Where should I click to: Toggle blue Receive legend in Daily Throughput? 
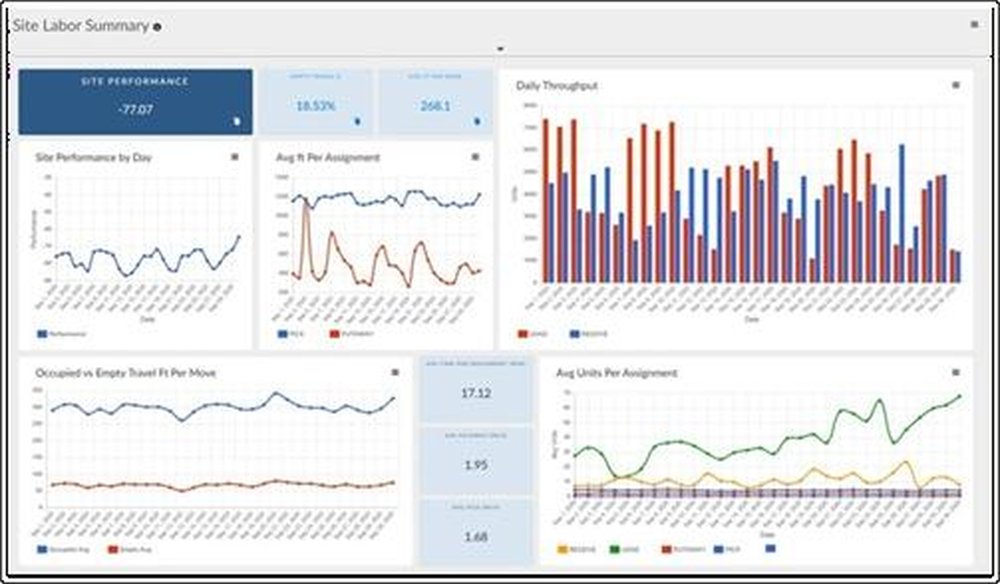click(x=588, y=333)
